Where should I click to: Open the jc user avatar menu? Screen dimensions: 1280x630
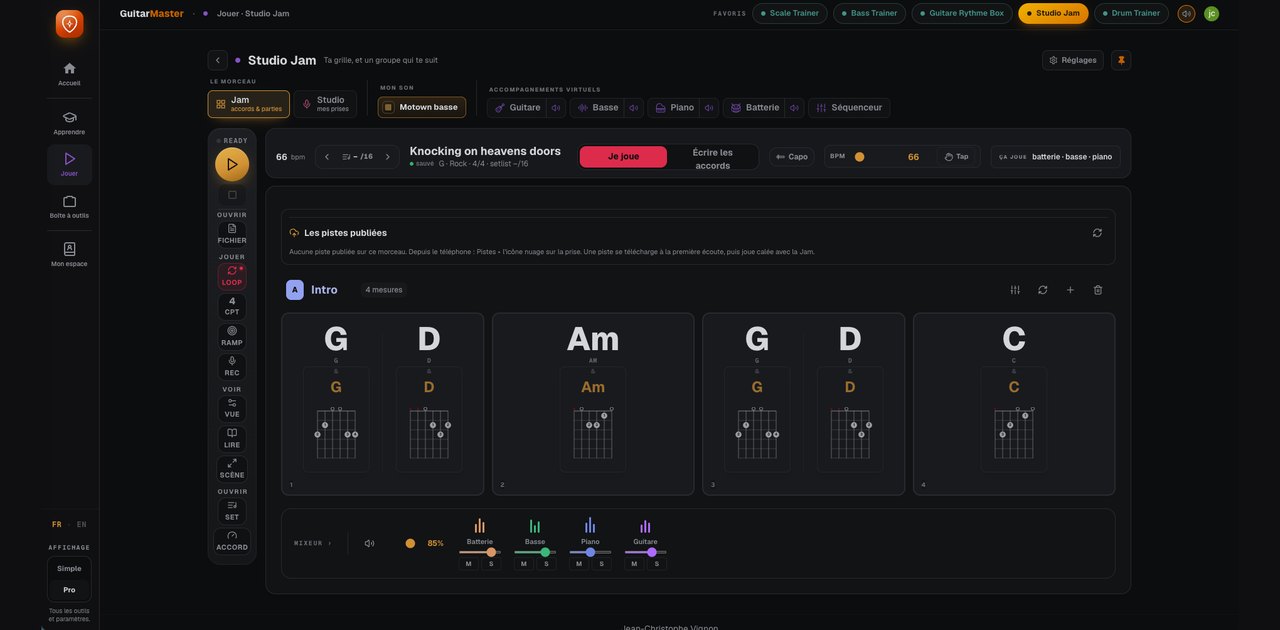1212,13
